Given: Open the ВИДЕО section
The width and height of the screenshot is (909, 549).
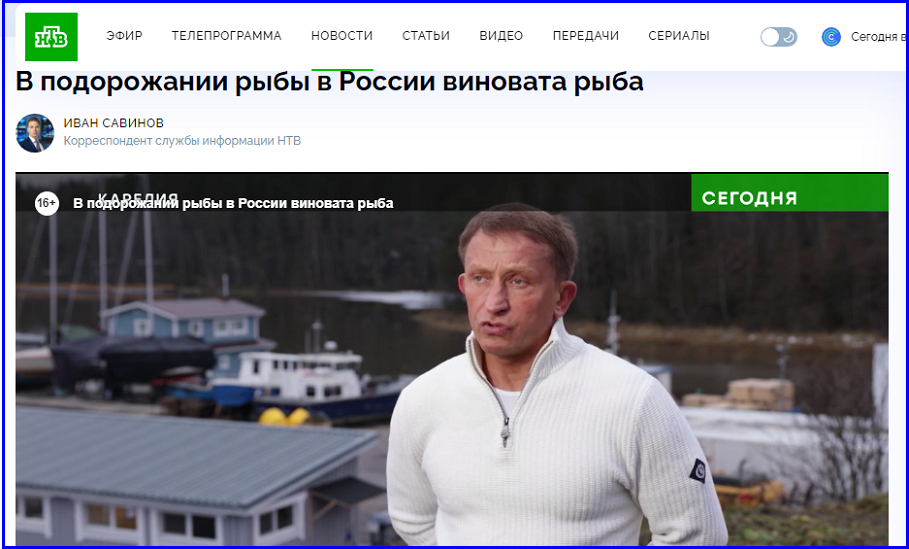Looking at the screenshot, I should coord(501,36).
